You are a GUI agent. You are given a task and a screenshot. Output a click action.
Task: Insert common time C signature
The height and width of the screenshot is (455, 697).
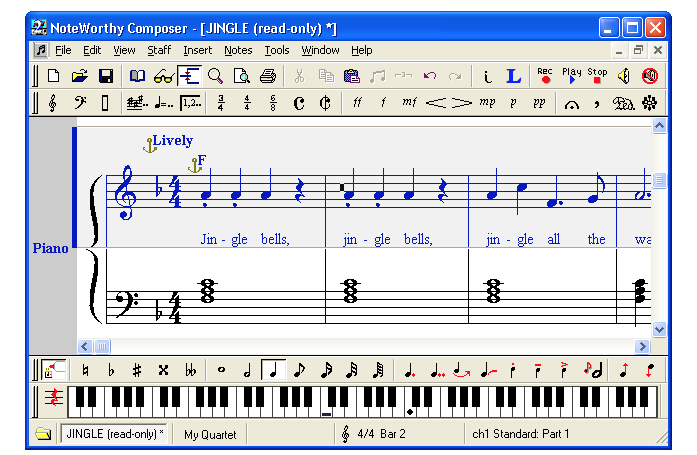click(x=299, y=103)
